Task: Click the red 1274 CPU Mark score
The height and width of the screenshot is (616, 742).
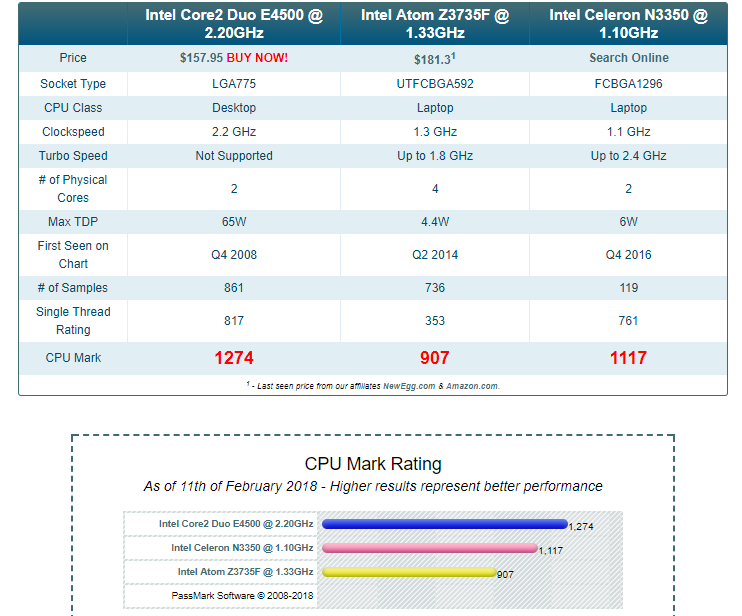Action: click(x=234, y=358)
